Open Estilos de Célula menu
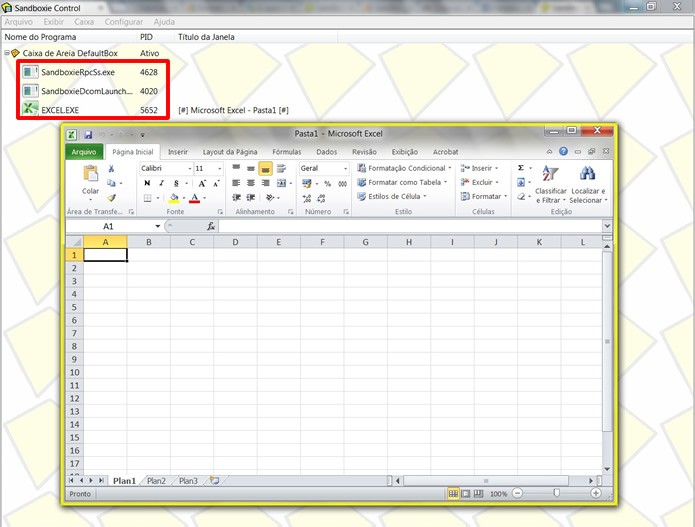This screenshot has width=695, height=527. coord(392,196)
